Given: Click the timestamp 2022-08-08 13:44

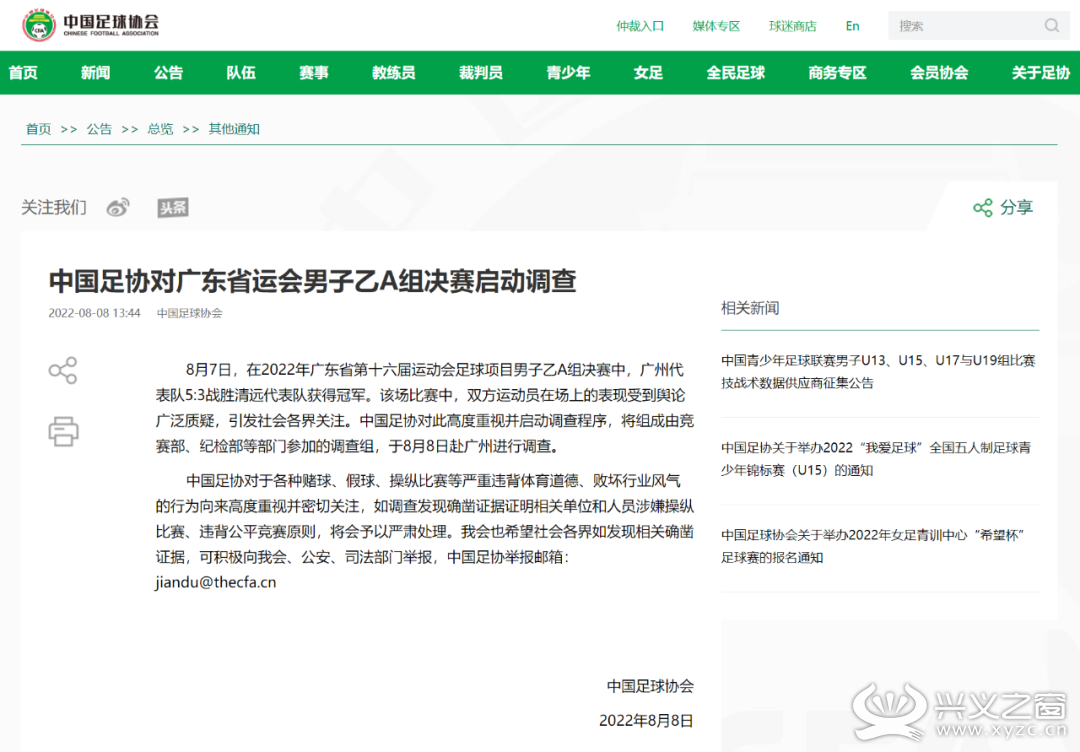Looking at the screenshot, I should pyautogui.click(x=94, y=313).
